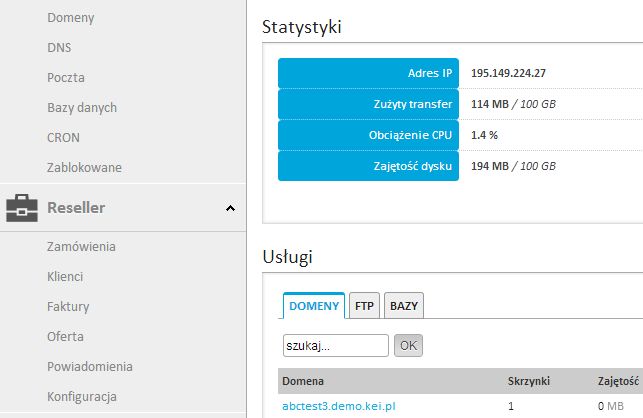This screenshot has width=643, height=418.
Task: Switch to the FTP tab
Action: click(x=364, y=307)
